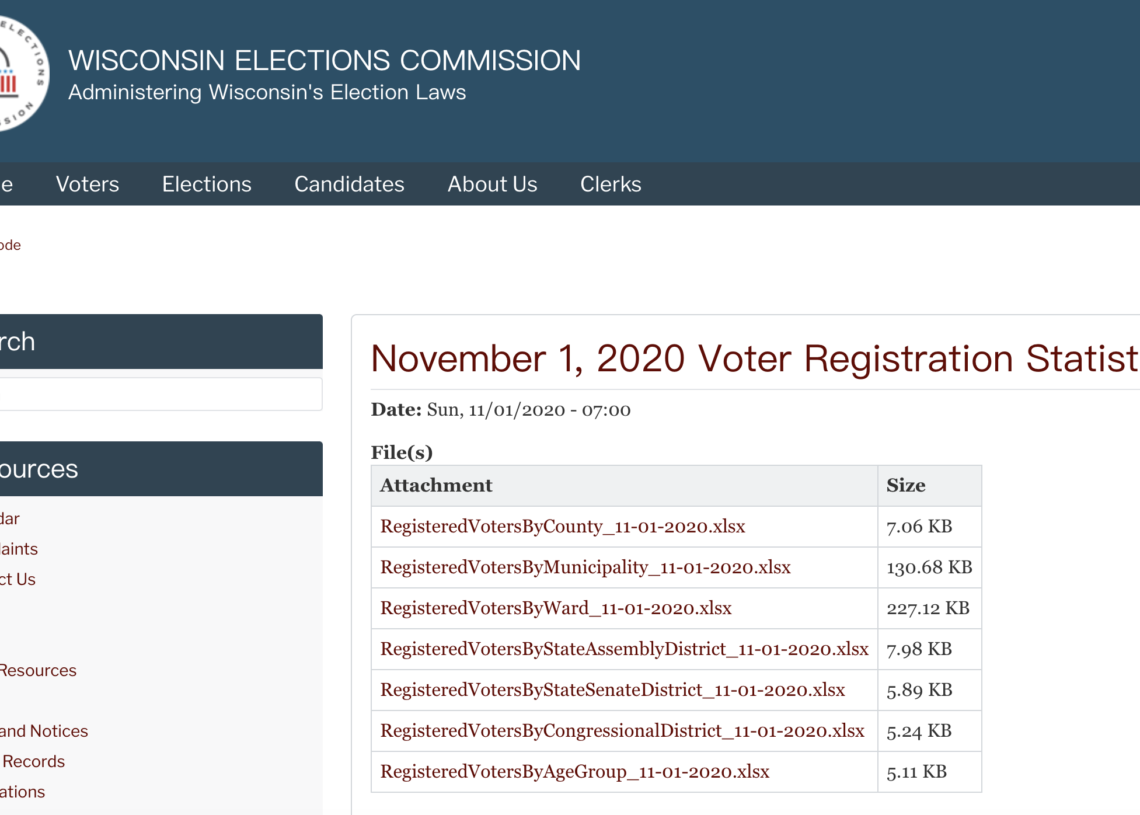Download RegisteredVotersByWard xlsx file

(555, 608)
